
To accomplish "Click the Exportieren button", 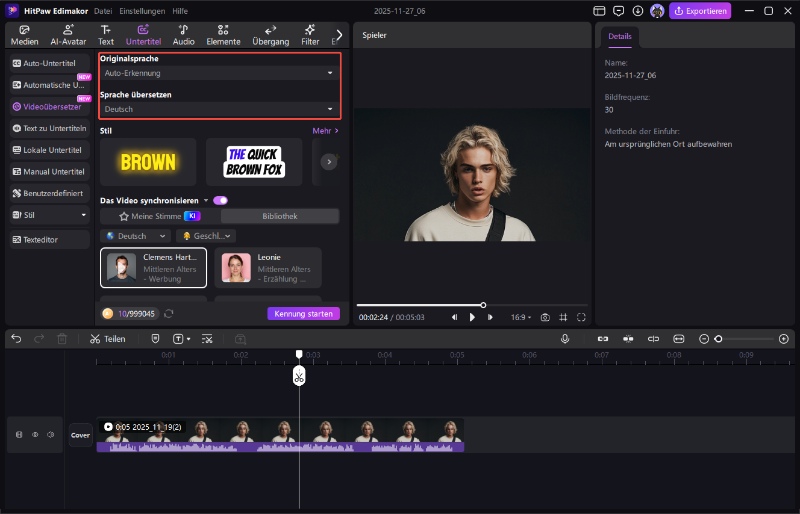I will (x=700, y=11).
